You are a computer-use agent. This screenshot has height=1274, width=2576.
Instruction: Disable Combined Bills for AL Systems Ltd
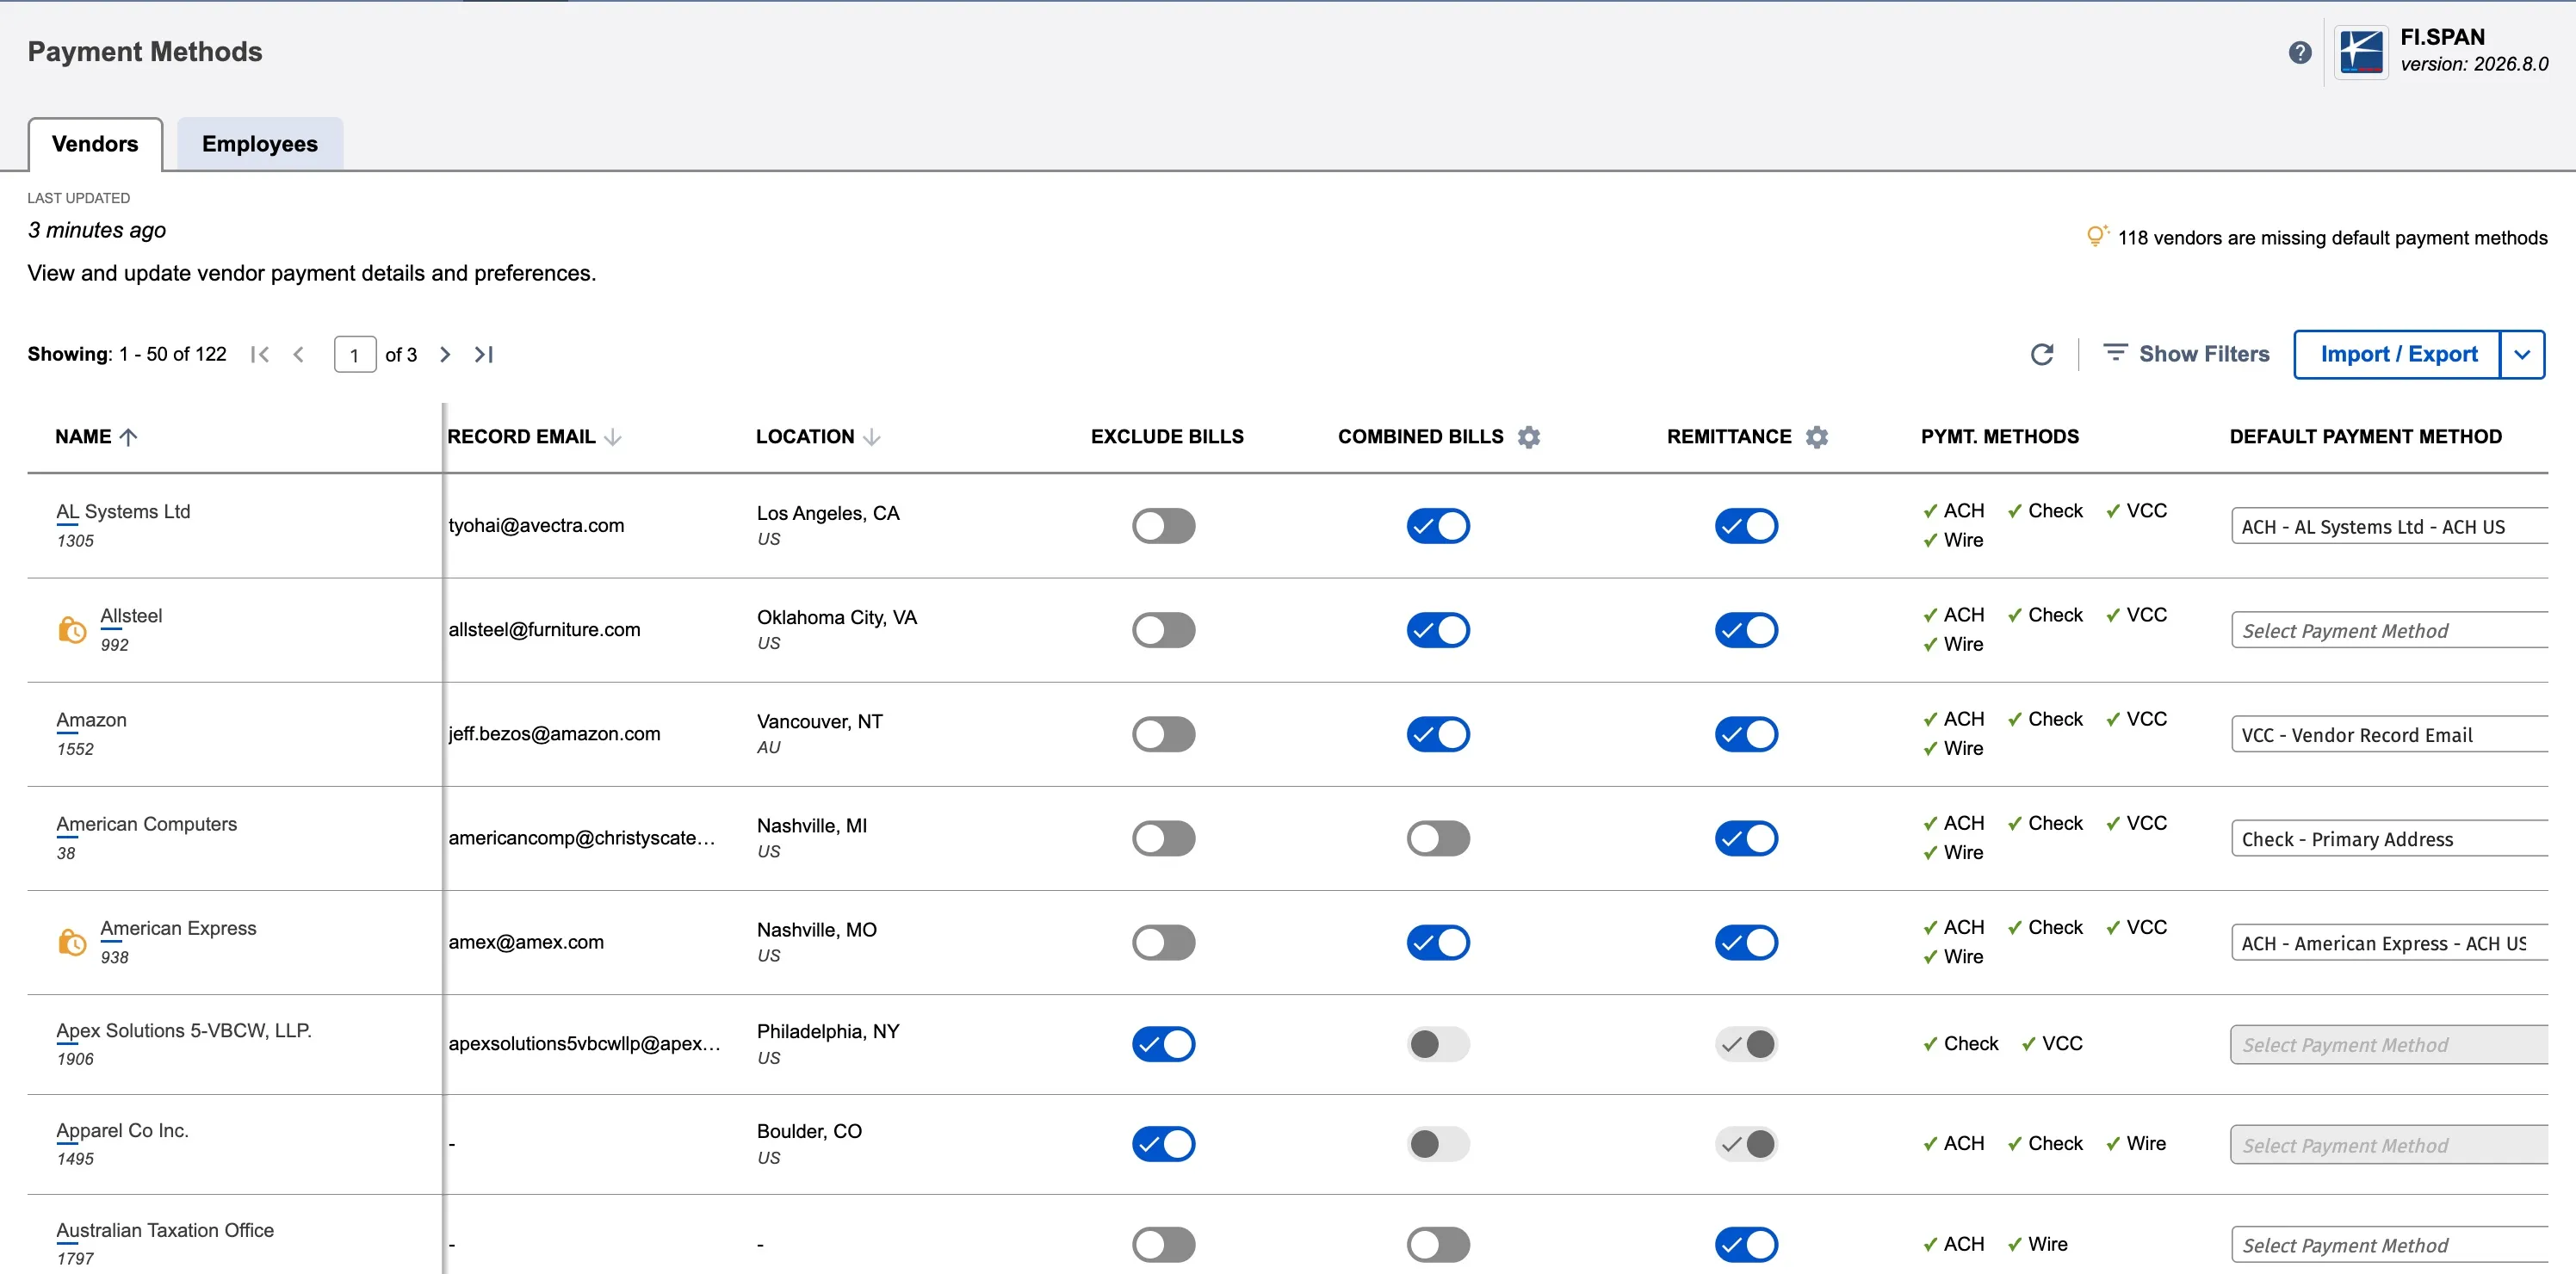point(1438,526)
